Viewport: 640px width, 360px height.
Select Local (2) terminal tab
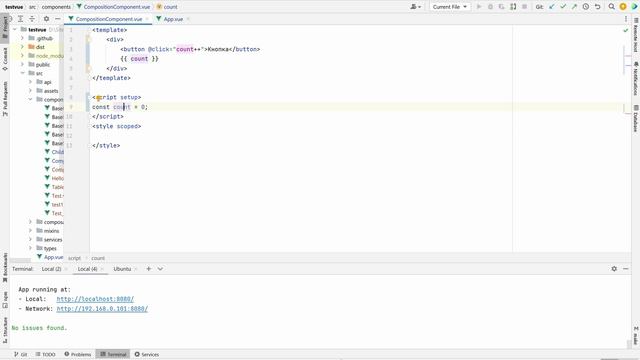click(51, 269)
